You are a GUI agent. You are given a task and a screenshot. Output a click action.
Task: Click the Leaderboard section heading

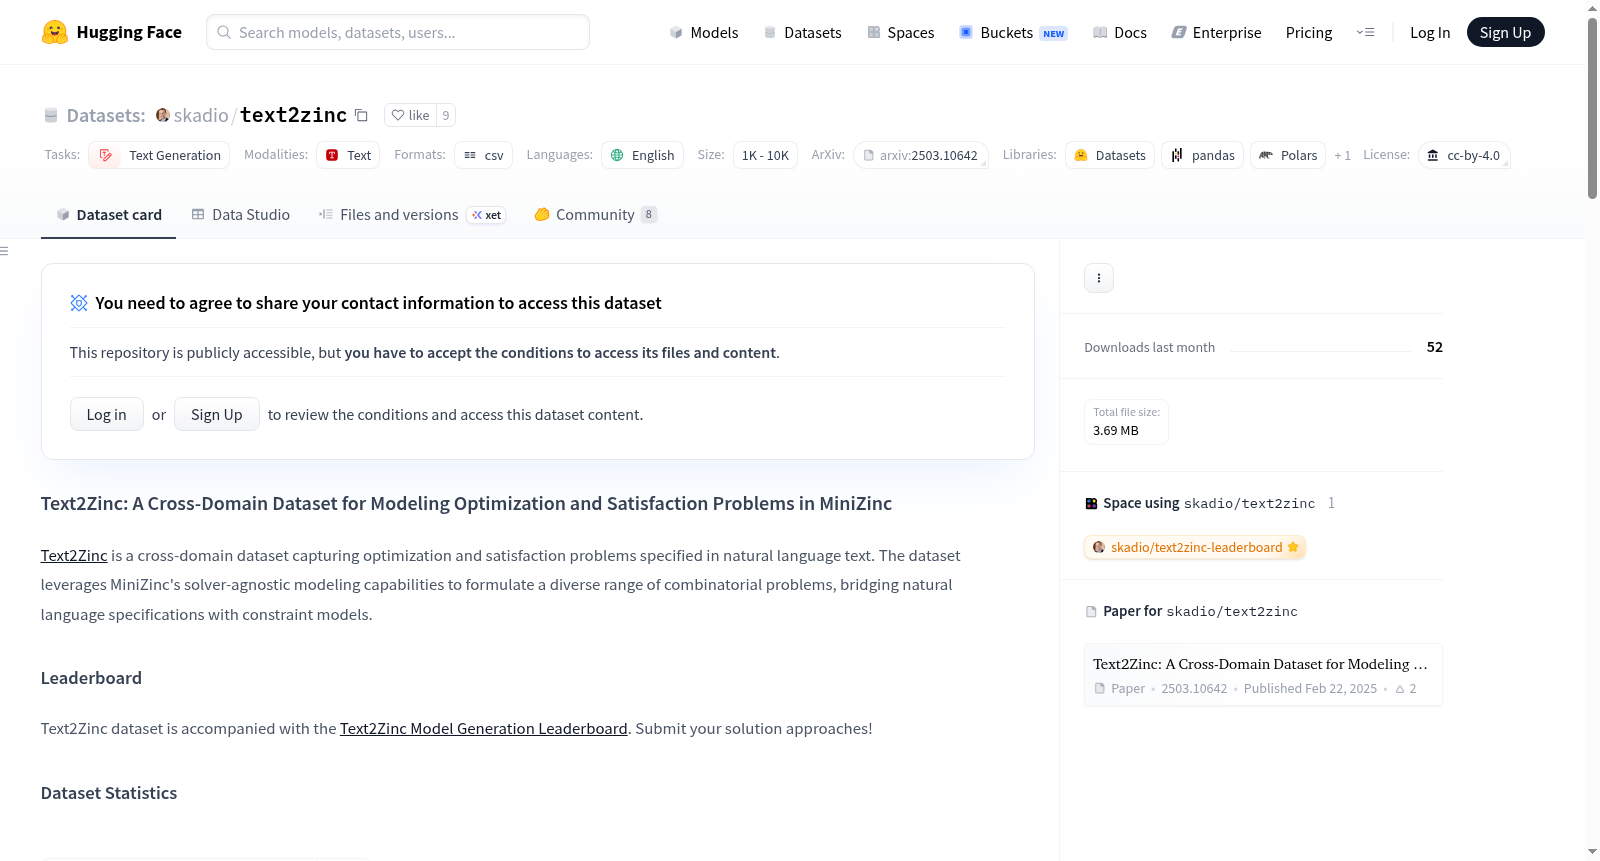(x=91, y=678)
